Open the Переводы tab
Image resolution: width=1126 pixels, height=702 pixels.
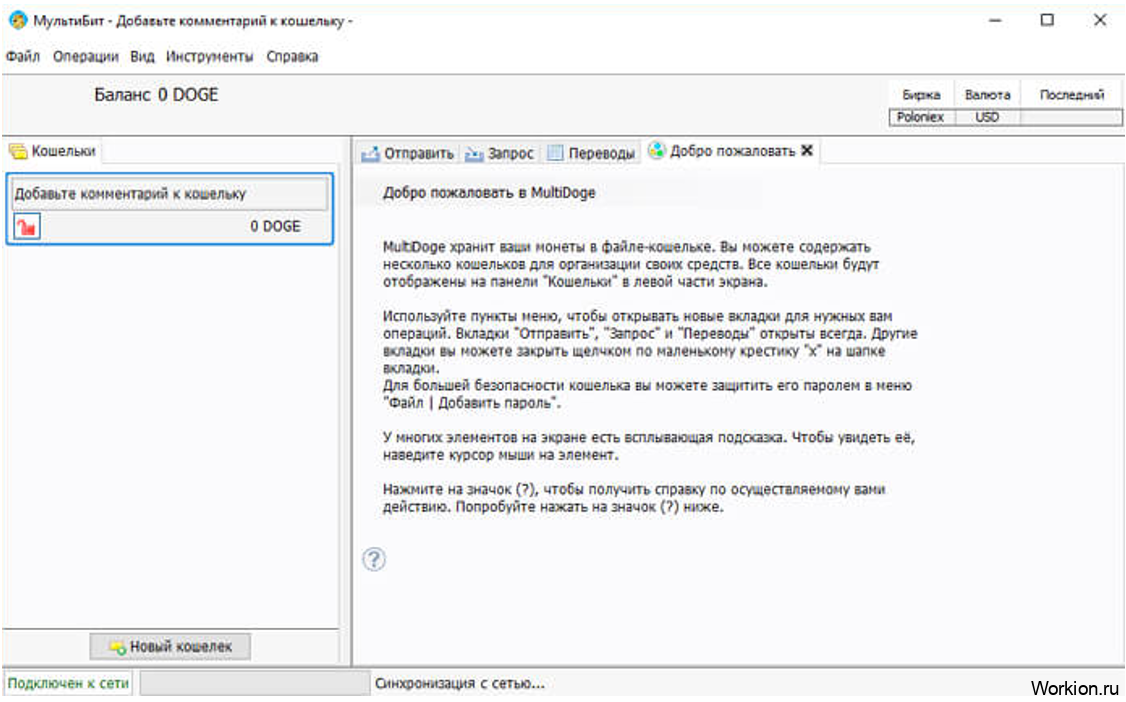591,153
